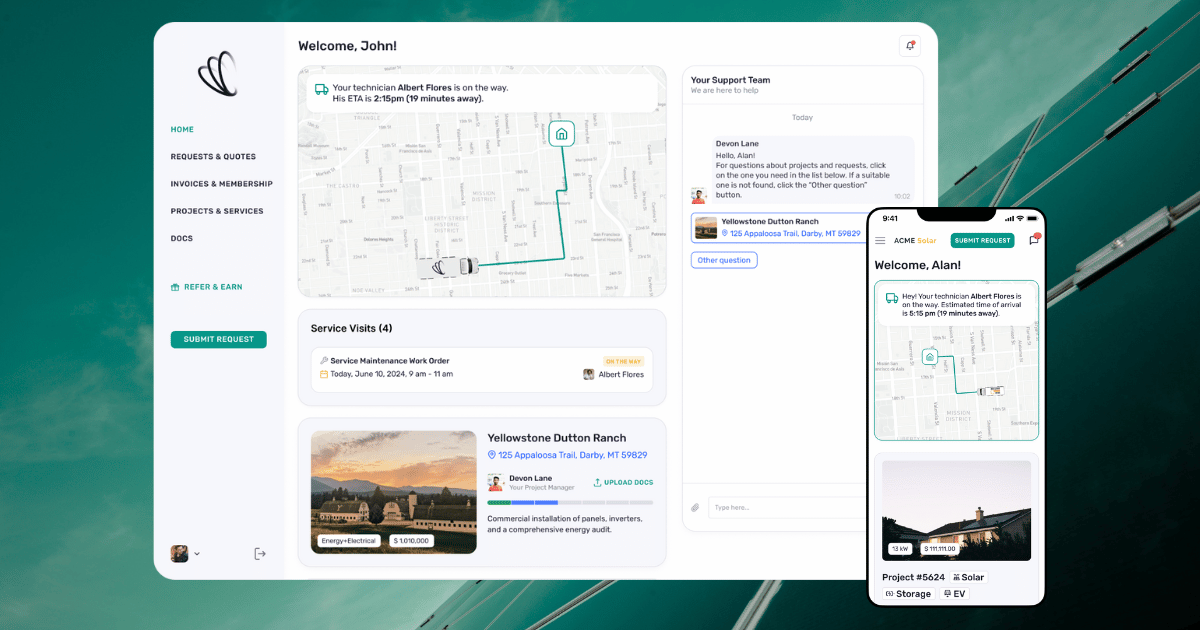Open the solar house photo on the phone

pos(956,510)
